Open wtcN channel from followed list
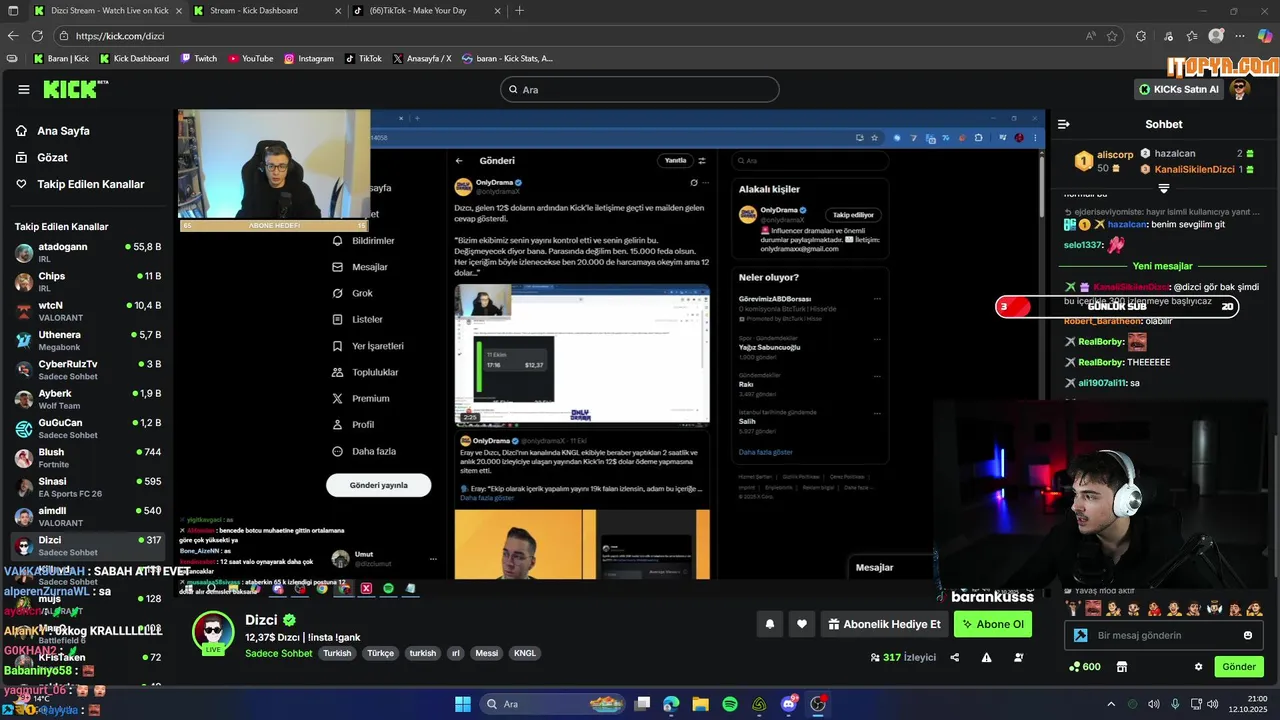Screen dimensions: 1280x720 point(88,311)
